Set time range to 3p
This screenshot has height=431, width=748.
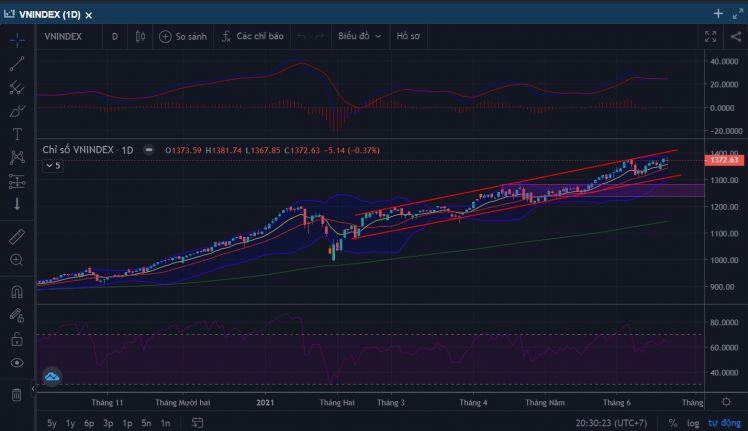click(108, 423)
